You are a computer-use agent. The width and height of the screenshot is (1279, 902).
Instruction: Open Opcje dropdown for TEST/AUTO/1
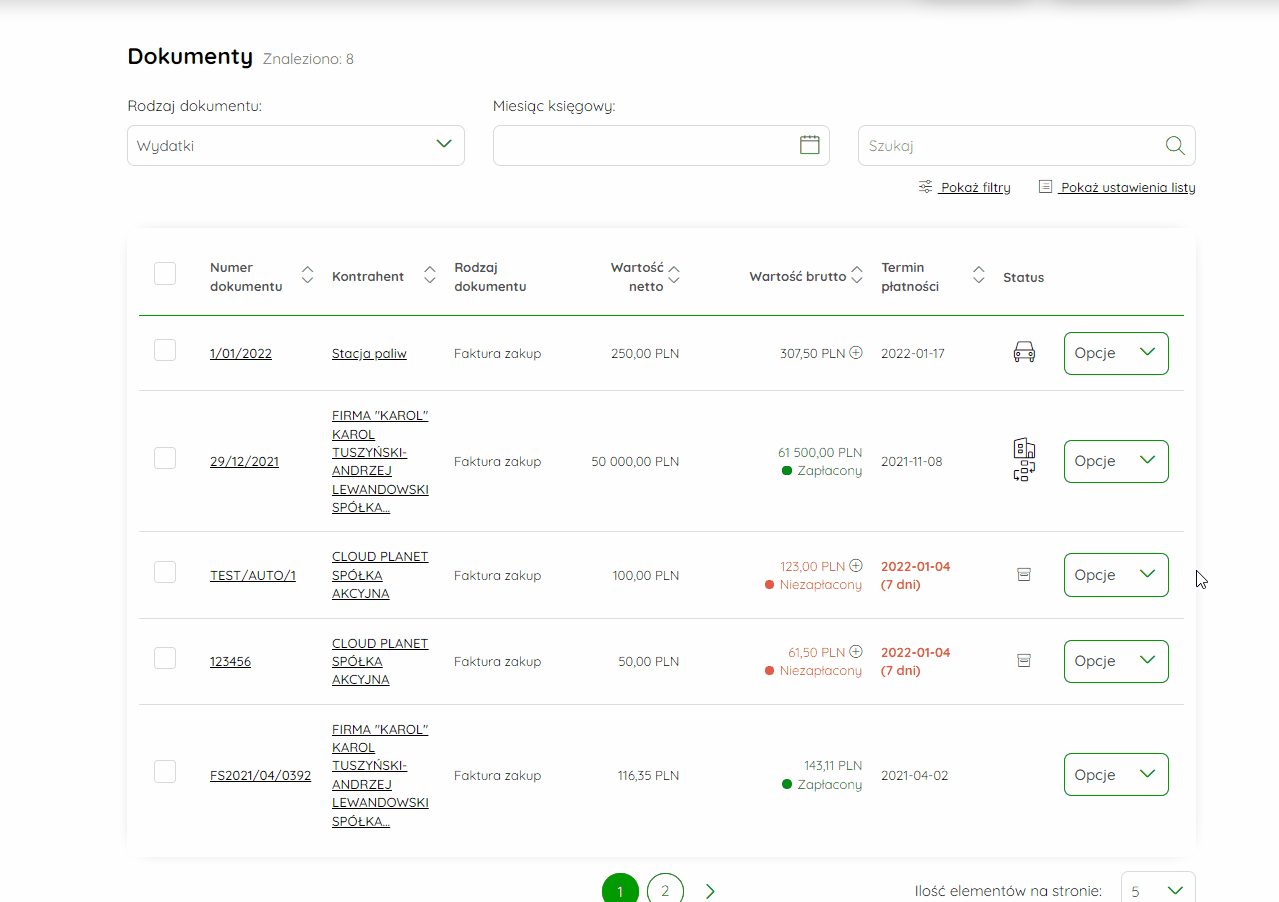tap(1116, 575)
